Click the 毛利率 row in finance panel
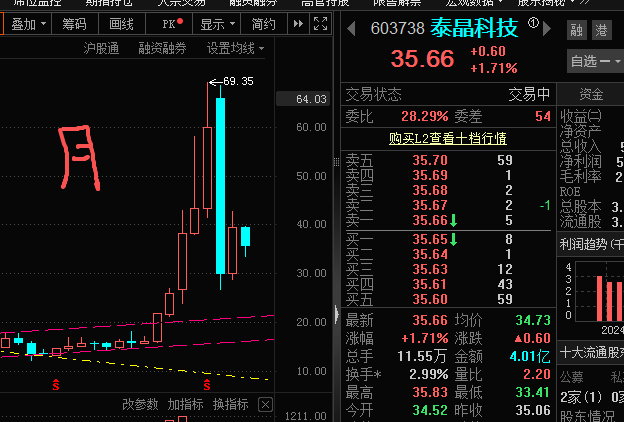 tap(591, 177)
